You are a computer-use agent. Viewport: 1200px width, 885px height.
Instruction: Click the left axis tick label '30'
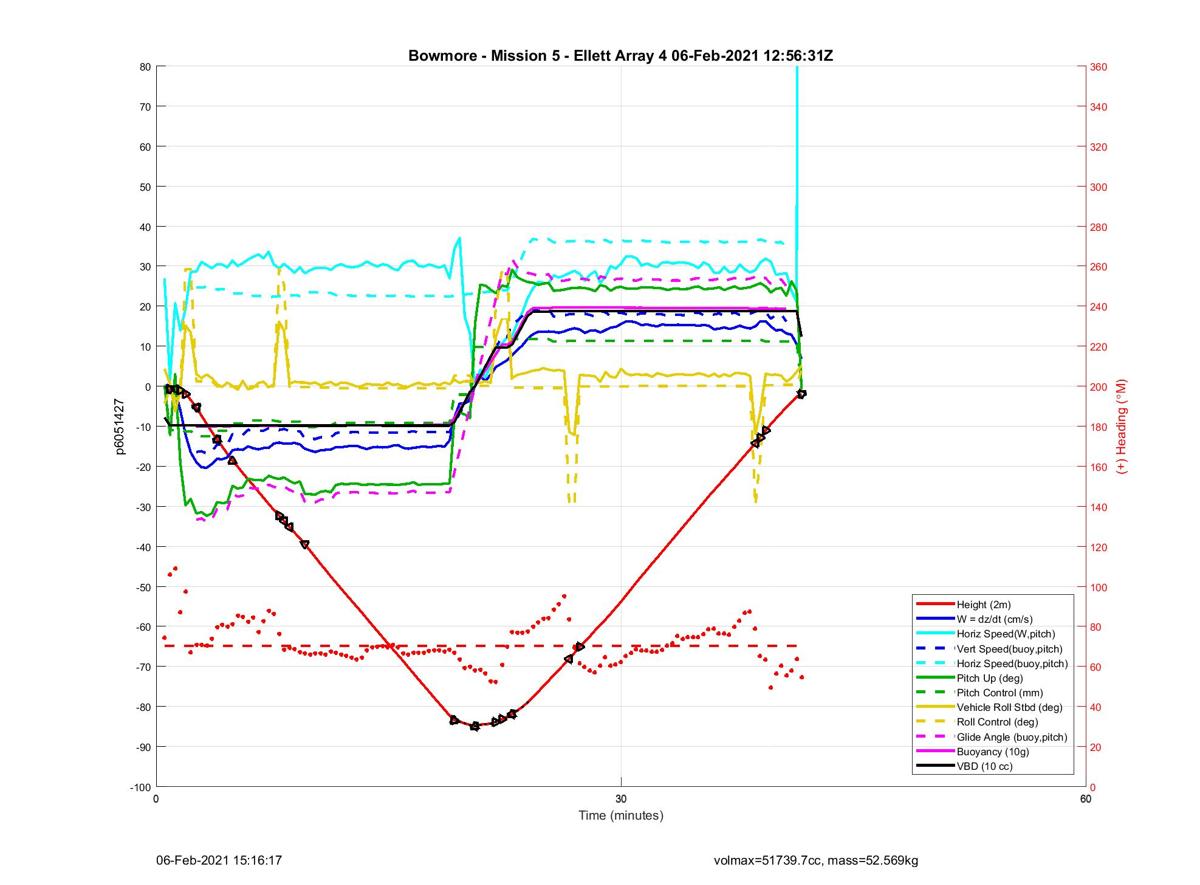click(x=144, y=267)
